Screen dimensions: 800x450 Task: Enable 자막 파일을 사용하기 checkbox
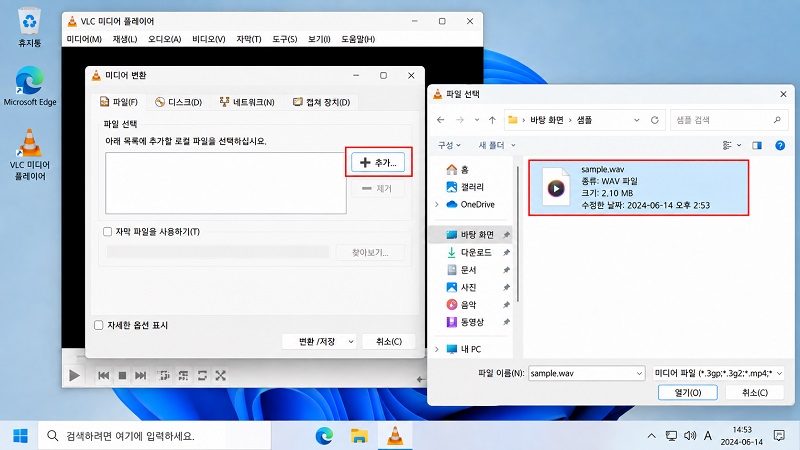point(108,232)
